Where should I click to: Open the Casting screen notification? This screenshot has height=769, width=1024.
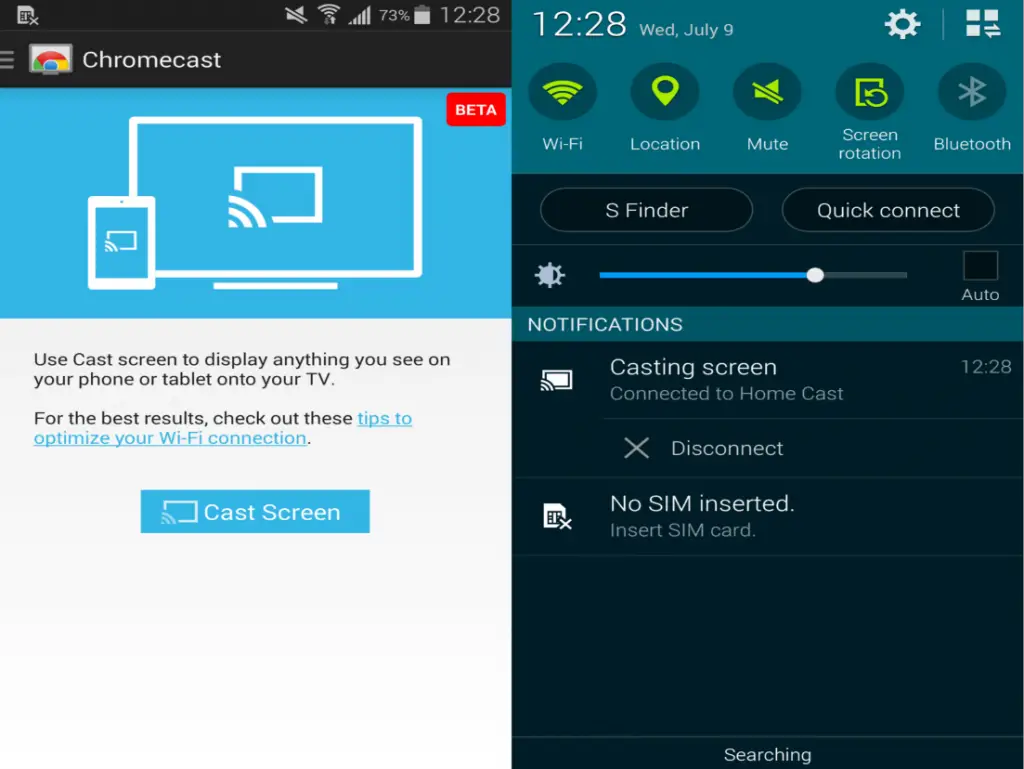pos(767,380)
